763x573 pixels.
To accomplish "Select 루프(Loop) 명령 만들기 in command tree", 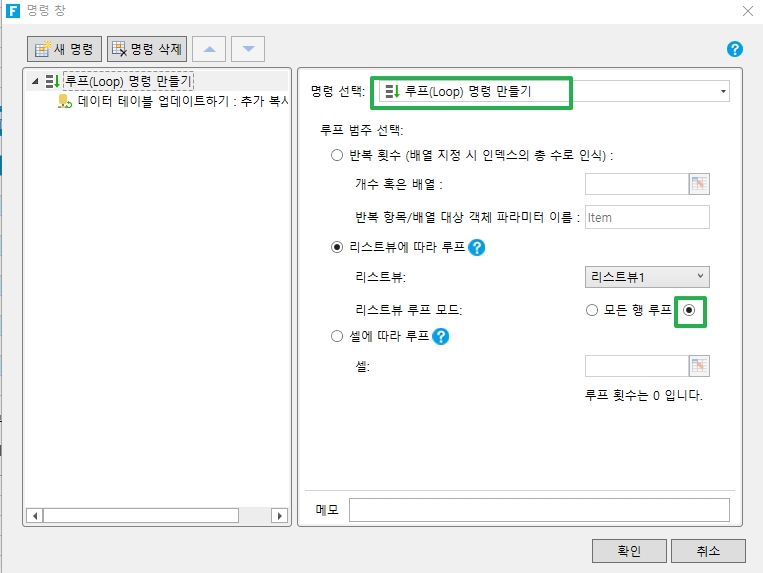I will [x=128, y=81].
